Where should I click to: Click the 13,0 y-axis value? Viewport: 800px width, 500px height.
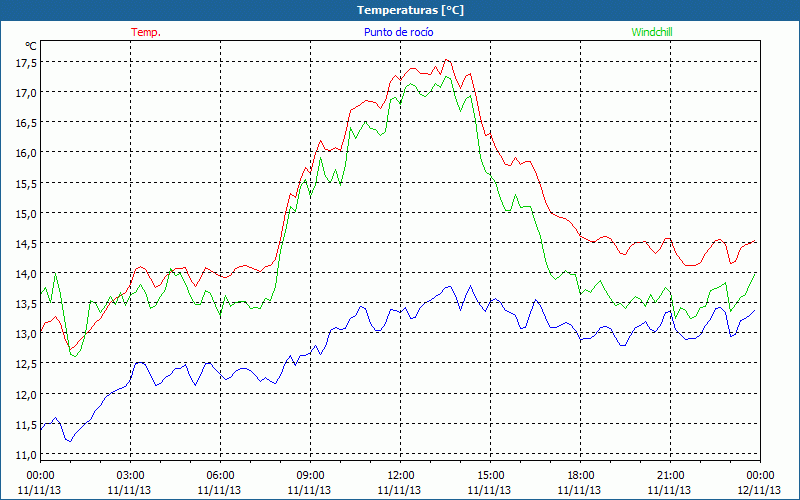(27, 334)
